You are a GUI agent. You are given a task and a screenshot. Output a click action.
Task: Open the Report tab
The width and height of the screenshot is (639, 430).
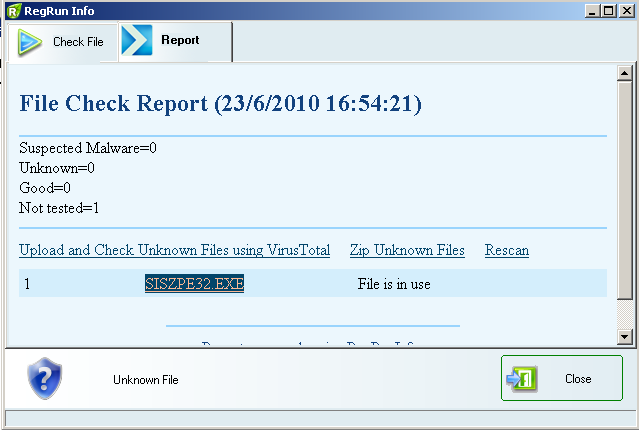[x=175, y=41]
